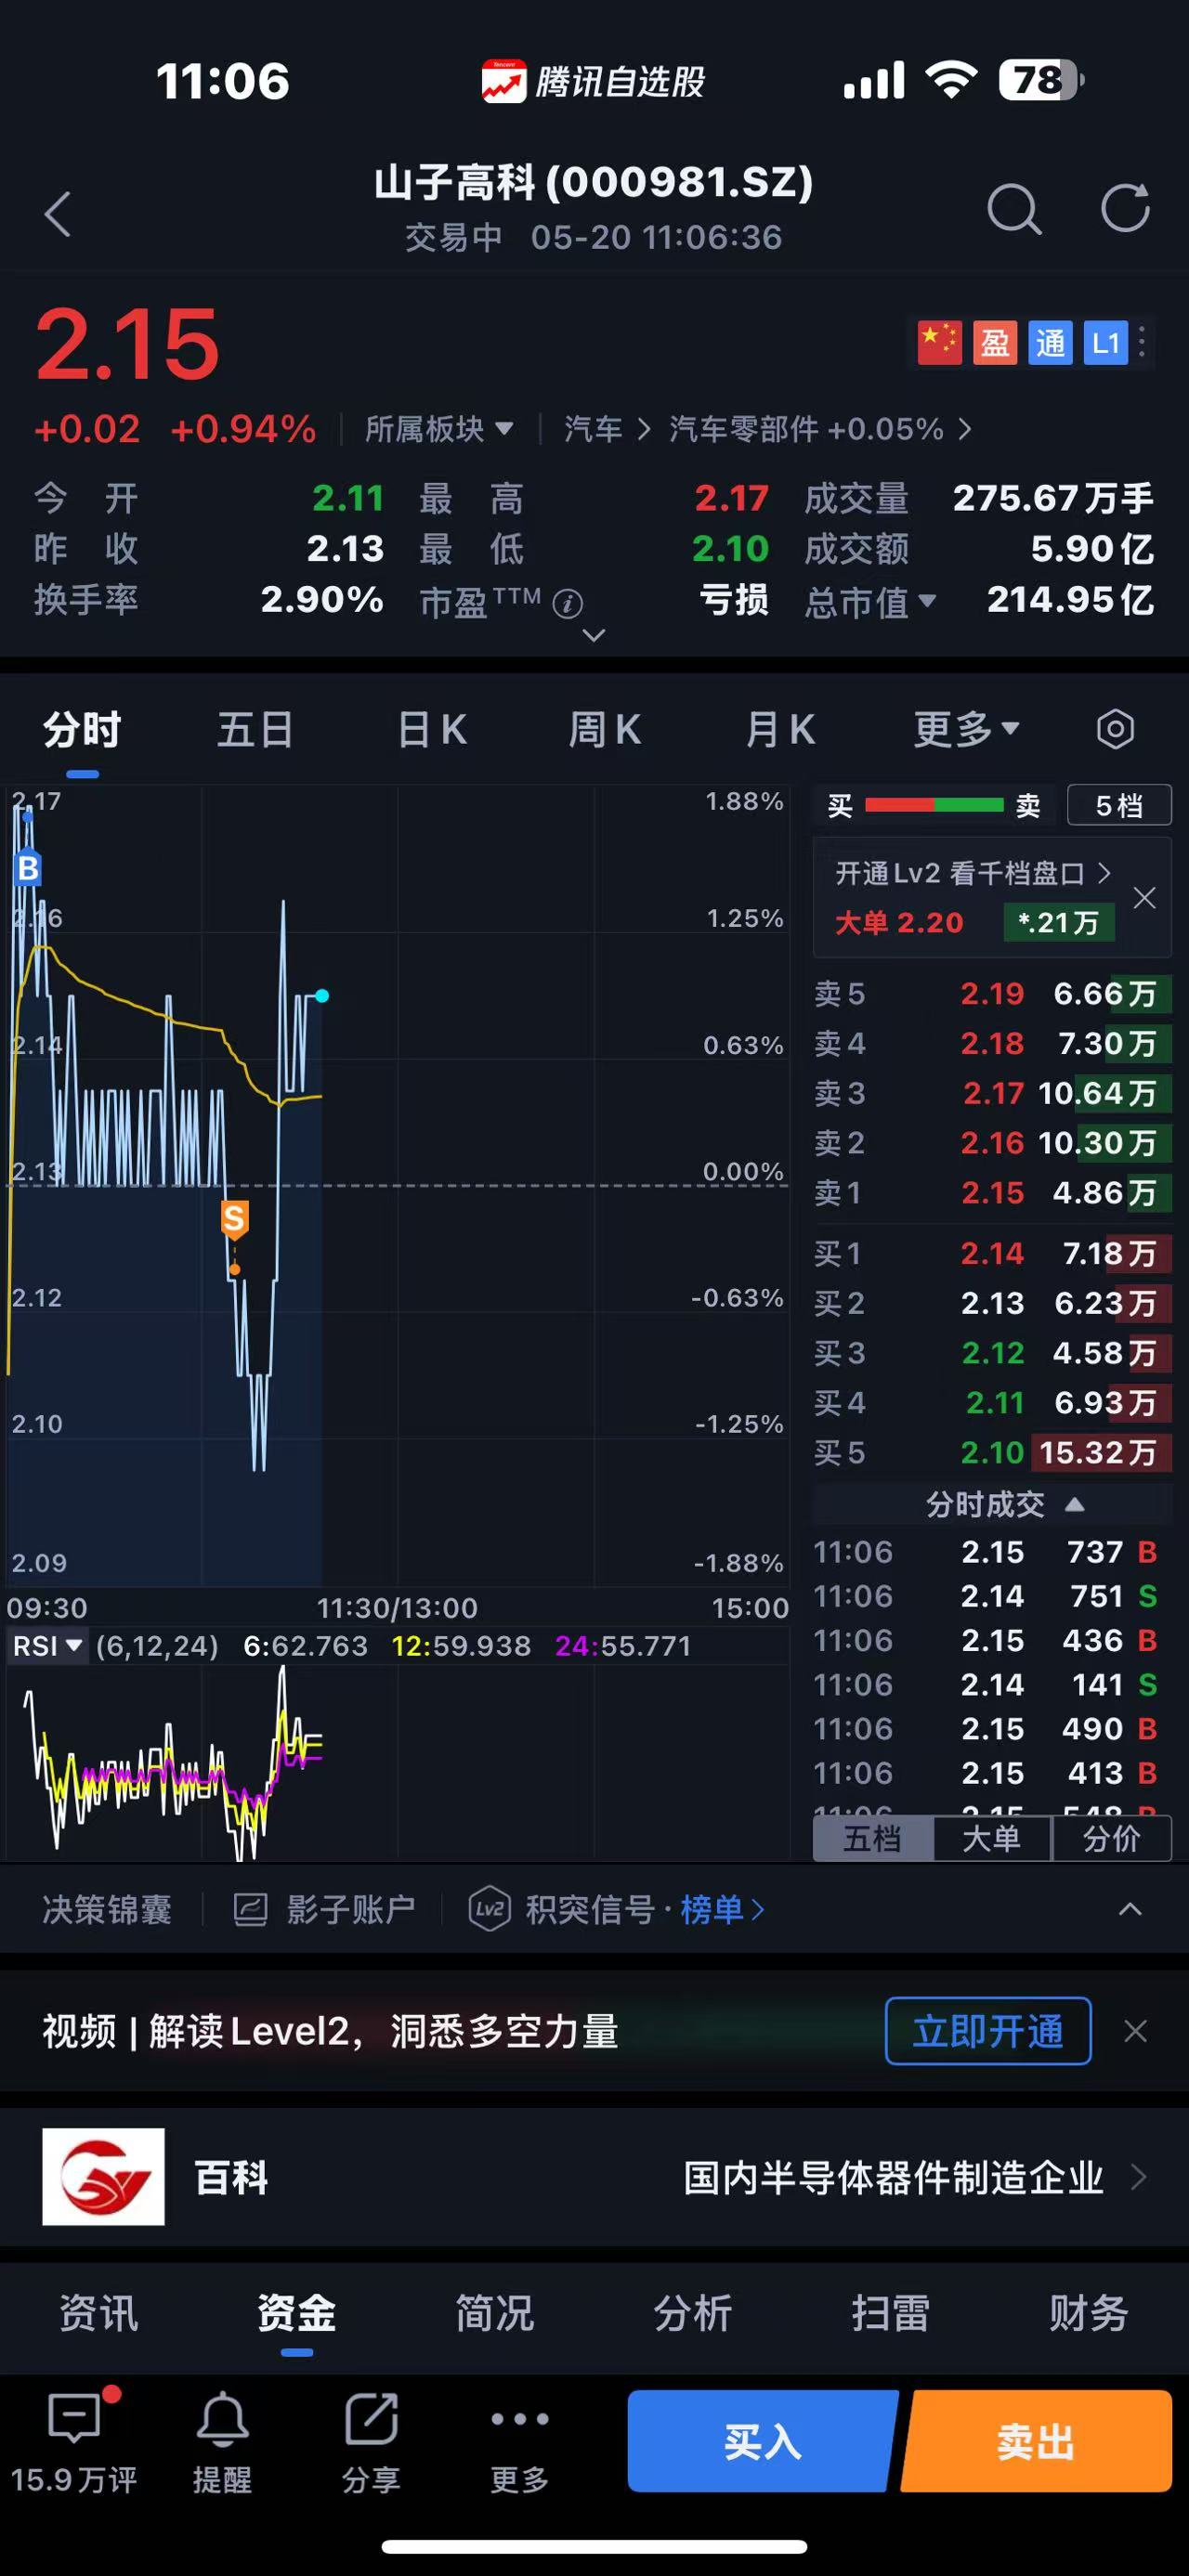Screen dimensions: 1189x2576
Task: Open the 开通Lv2 看千档盘口 link
Action: 973,873
